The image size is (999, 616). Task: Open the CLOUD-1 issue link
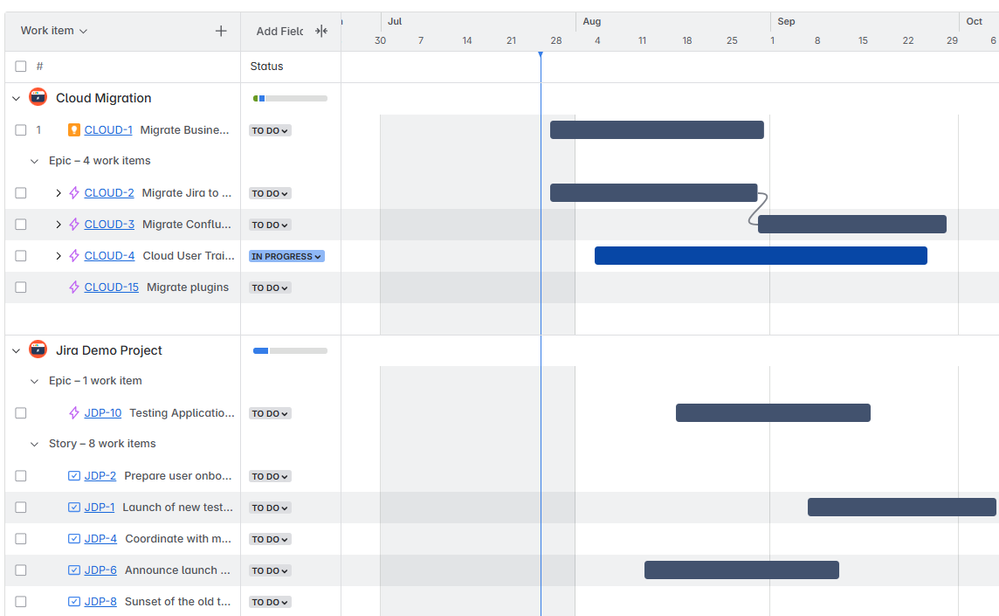(108, 130)
